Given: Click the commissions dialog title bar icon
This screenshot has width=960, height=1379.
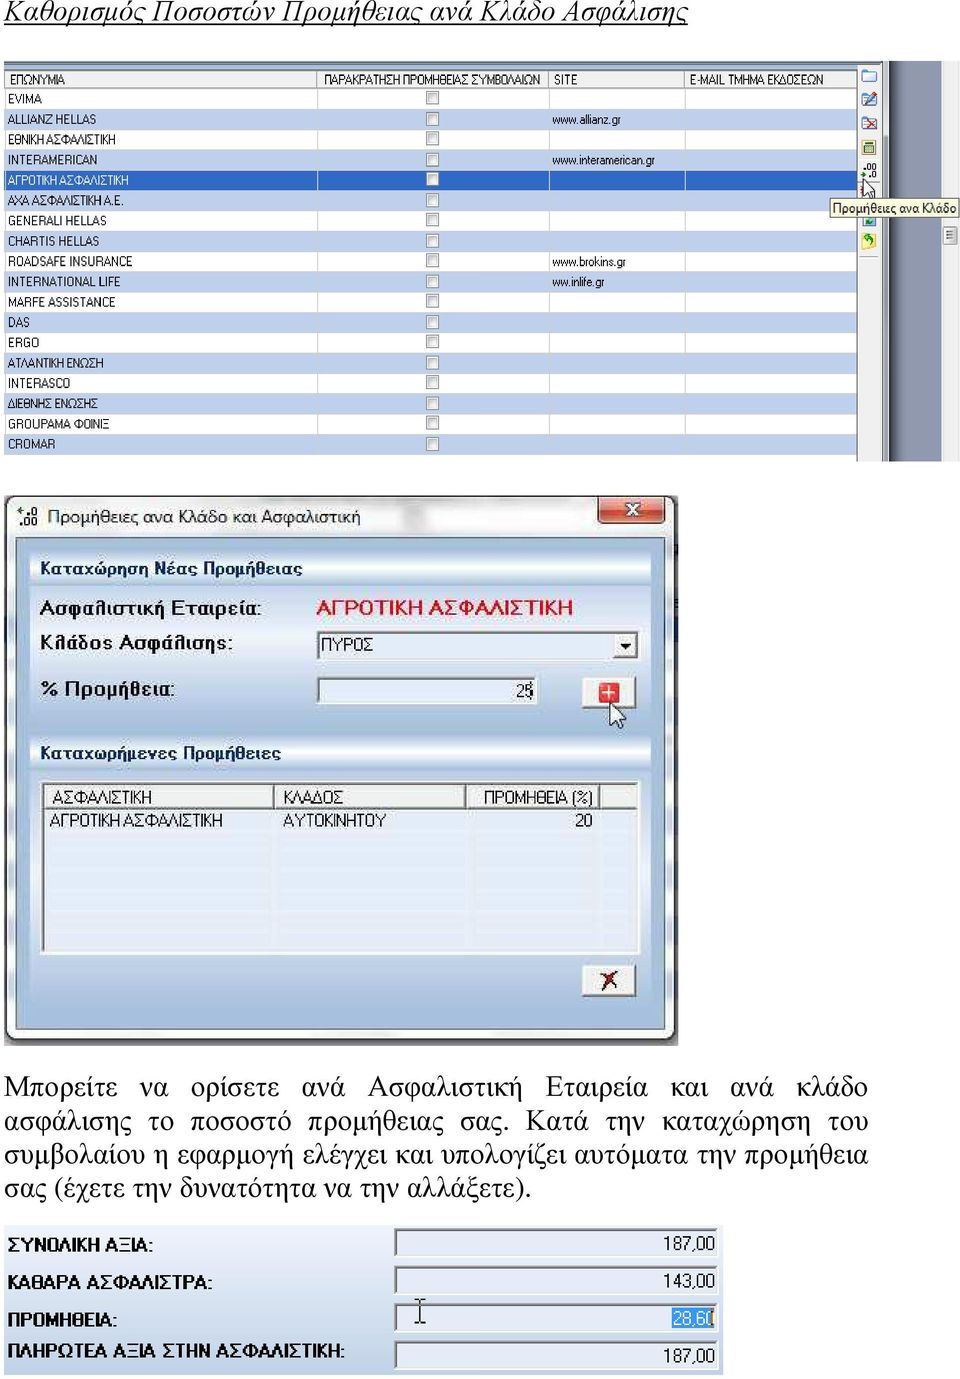Looking at the screenshot, I should [x=28, y=516].
